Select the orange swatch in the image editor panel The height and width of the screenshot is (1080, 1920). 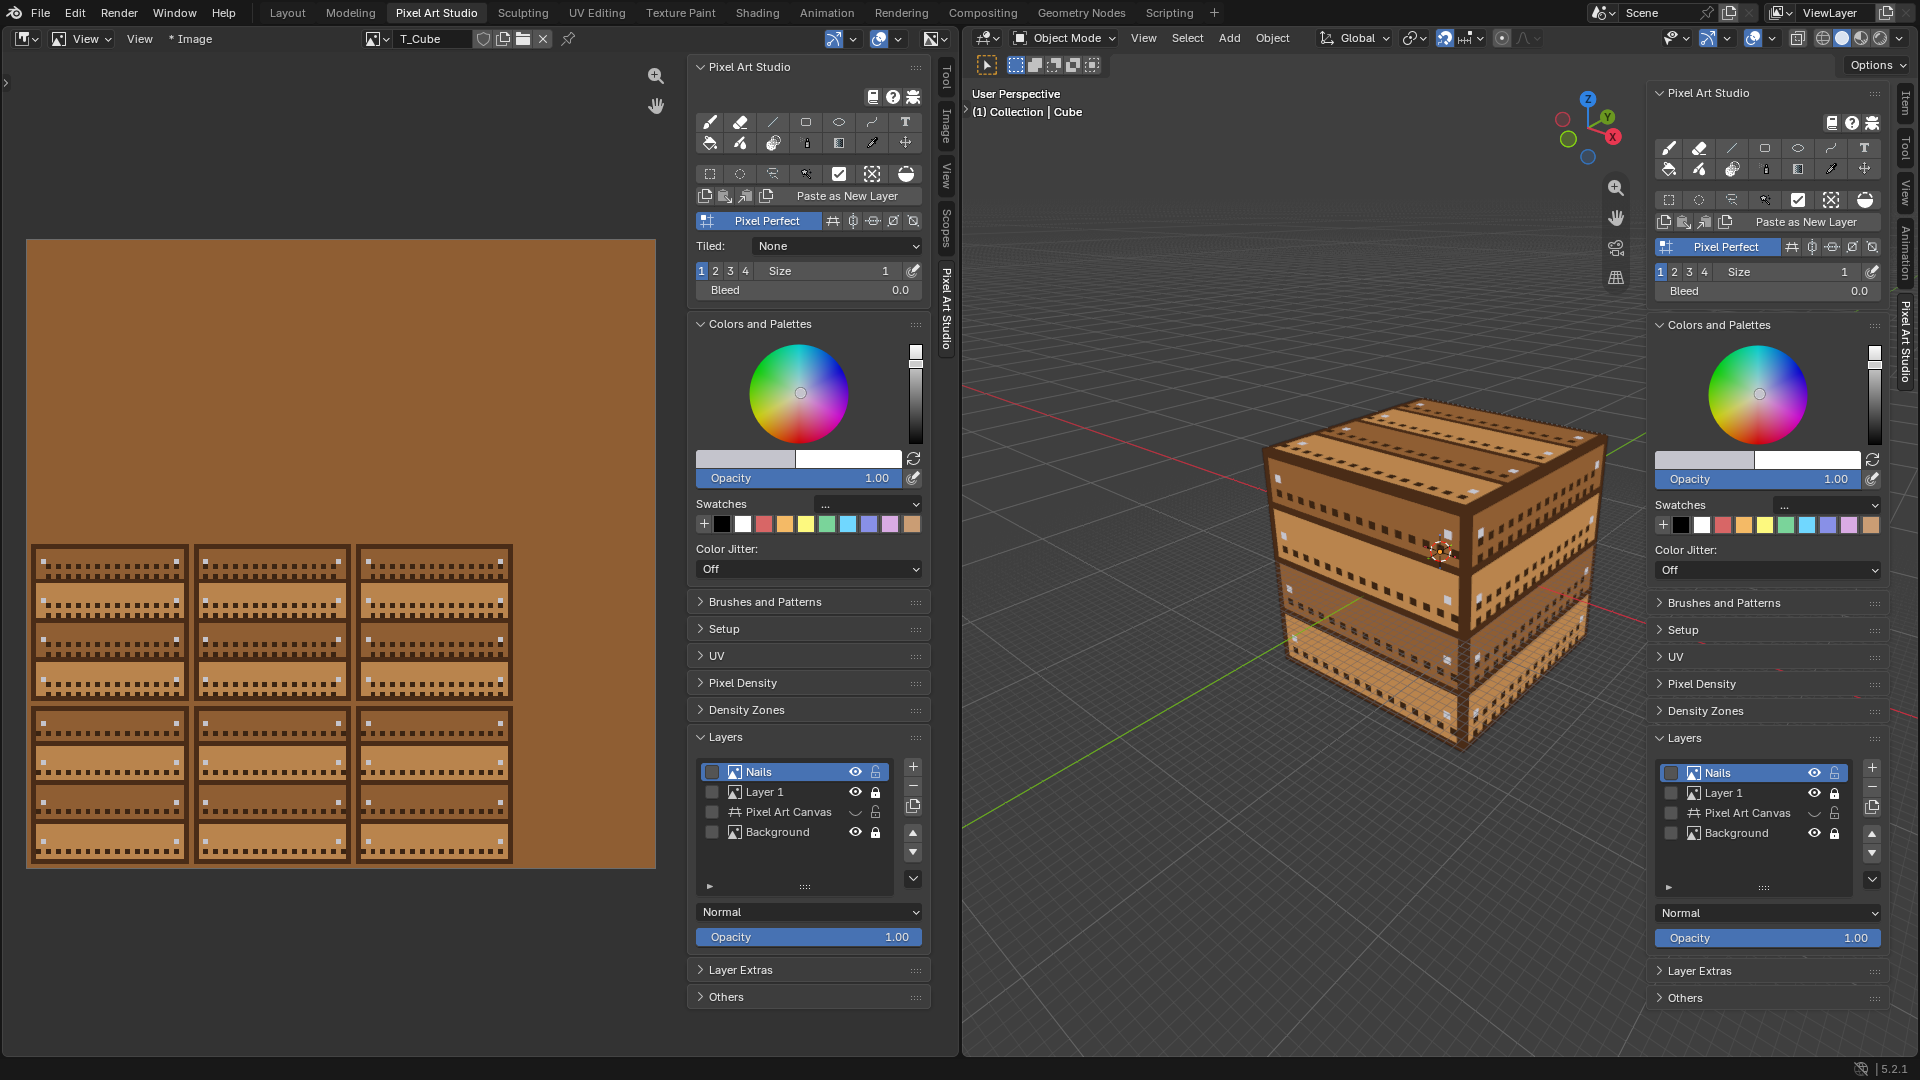(785, 524)
